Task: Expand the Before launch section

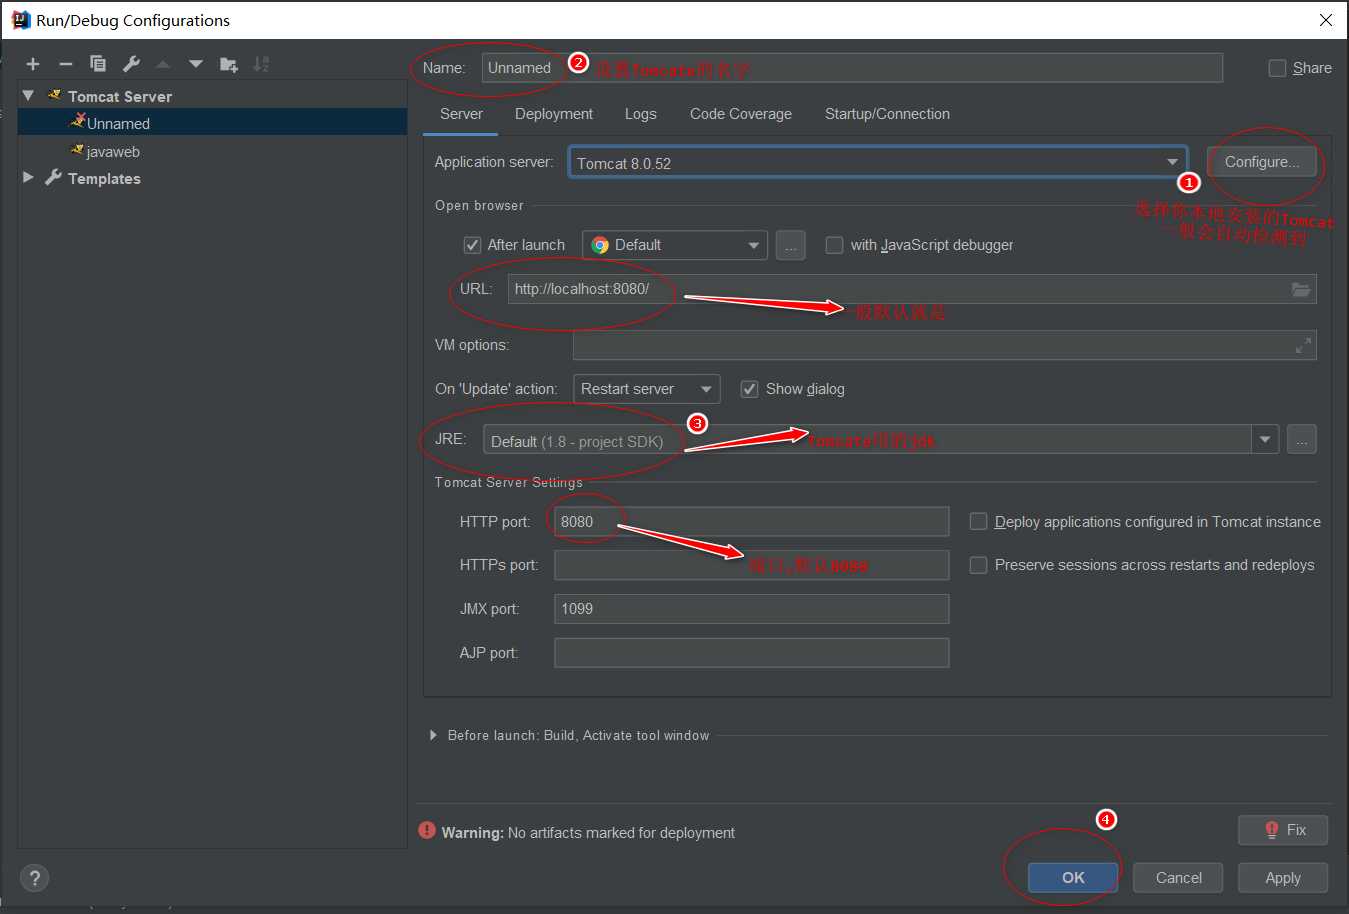Action: (x=433, y=735)
